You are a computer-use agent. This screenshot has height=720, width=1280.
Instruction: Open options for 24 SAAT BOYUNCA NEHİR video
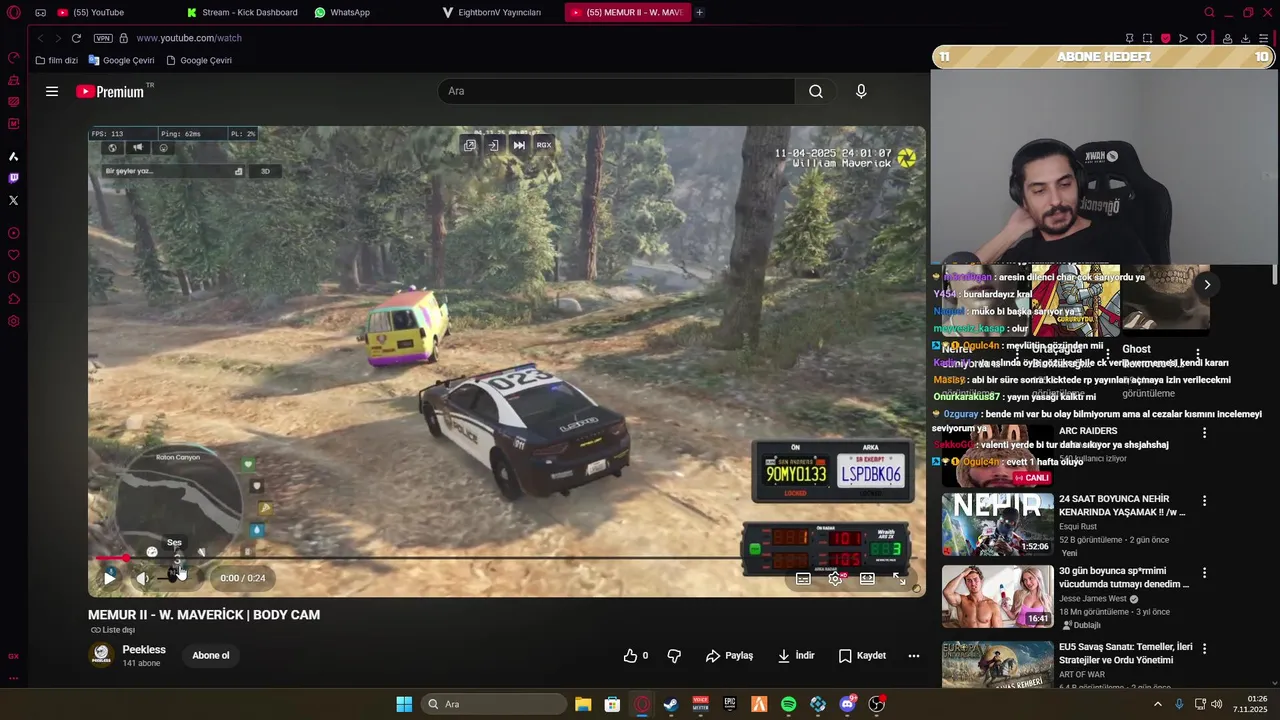1204,500
